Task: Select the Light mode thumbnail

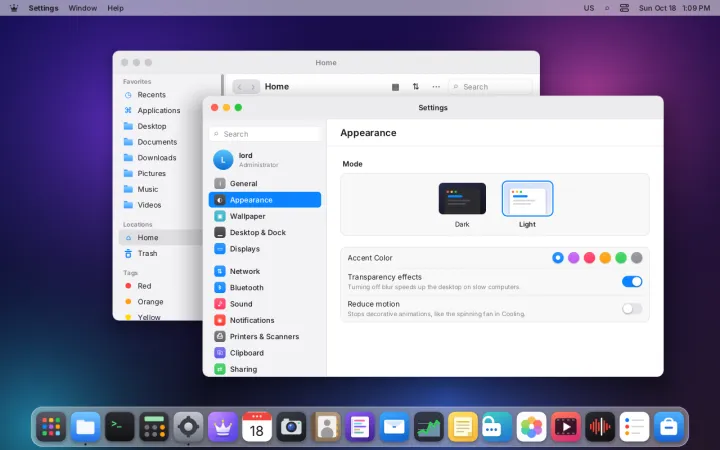Action: [x=527, y=198]
